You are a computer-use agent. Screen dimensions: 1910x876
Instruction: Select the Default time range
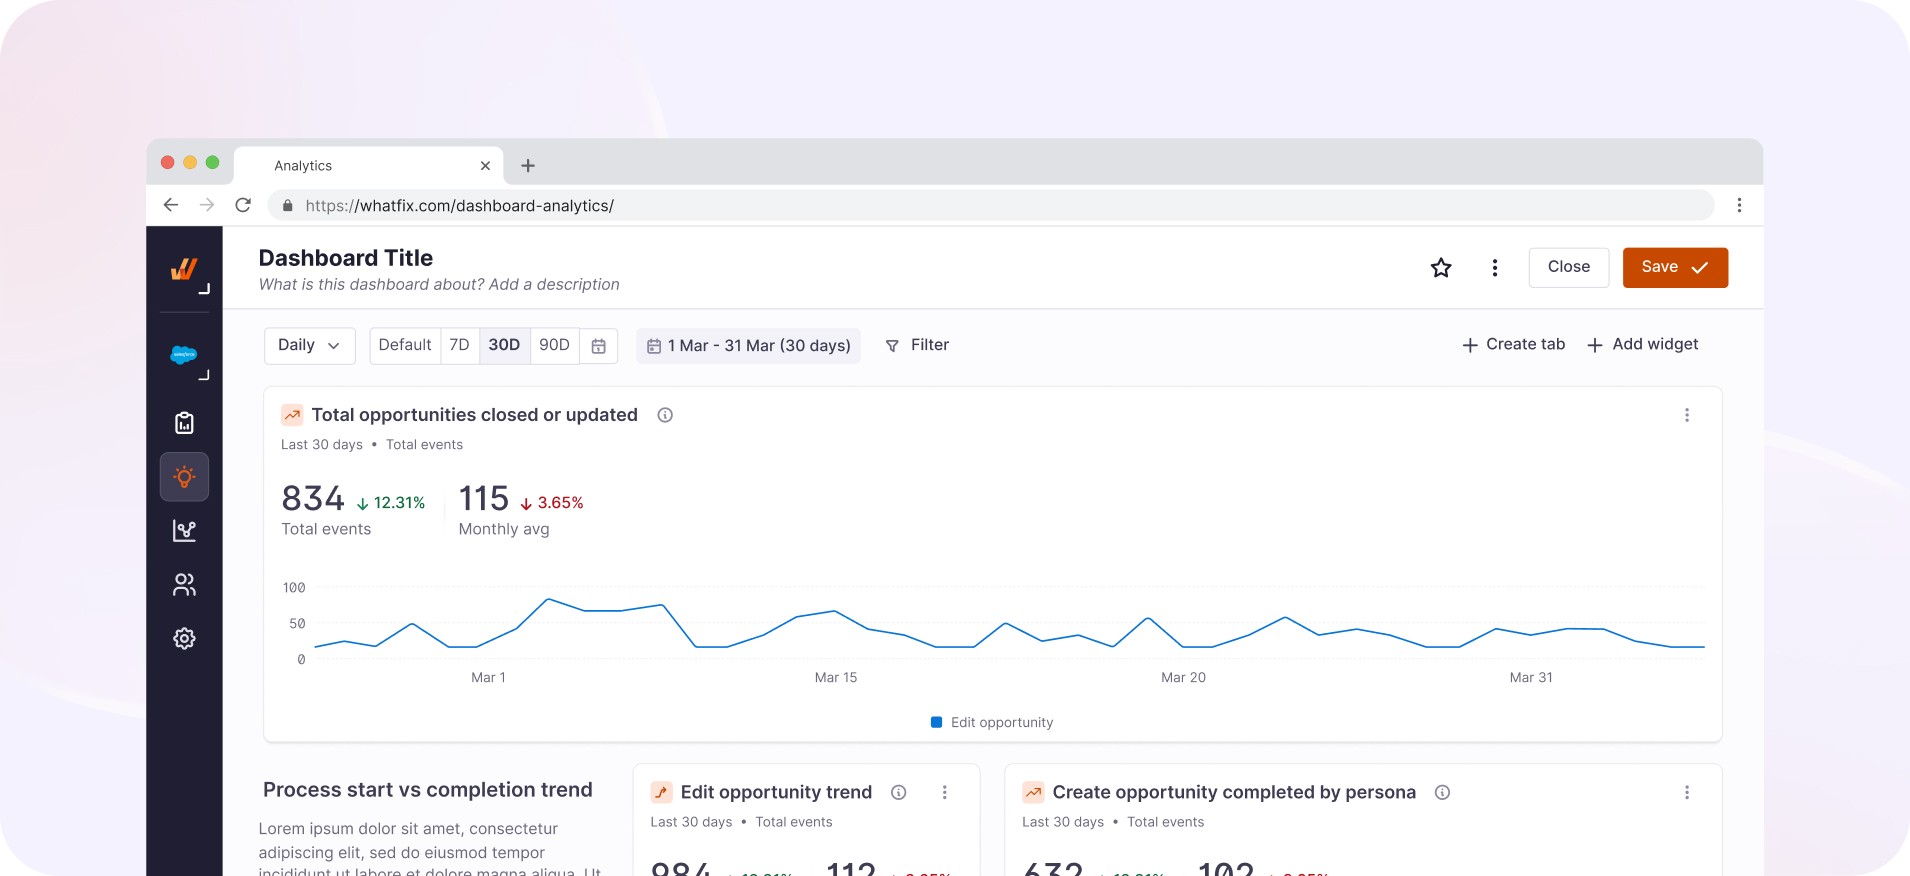(405, 345)
